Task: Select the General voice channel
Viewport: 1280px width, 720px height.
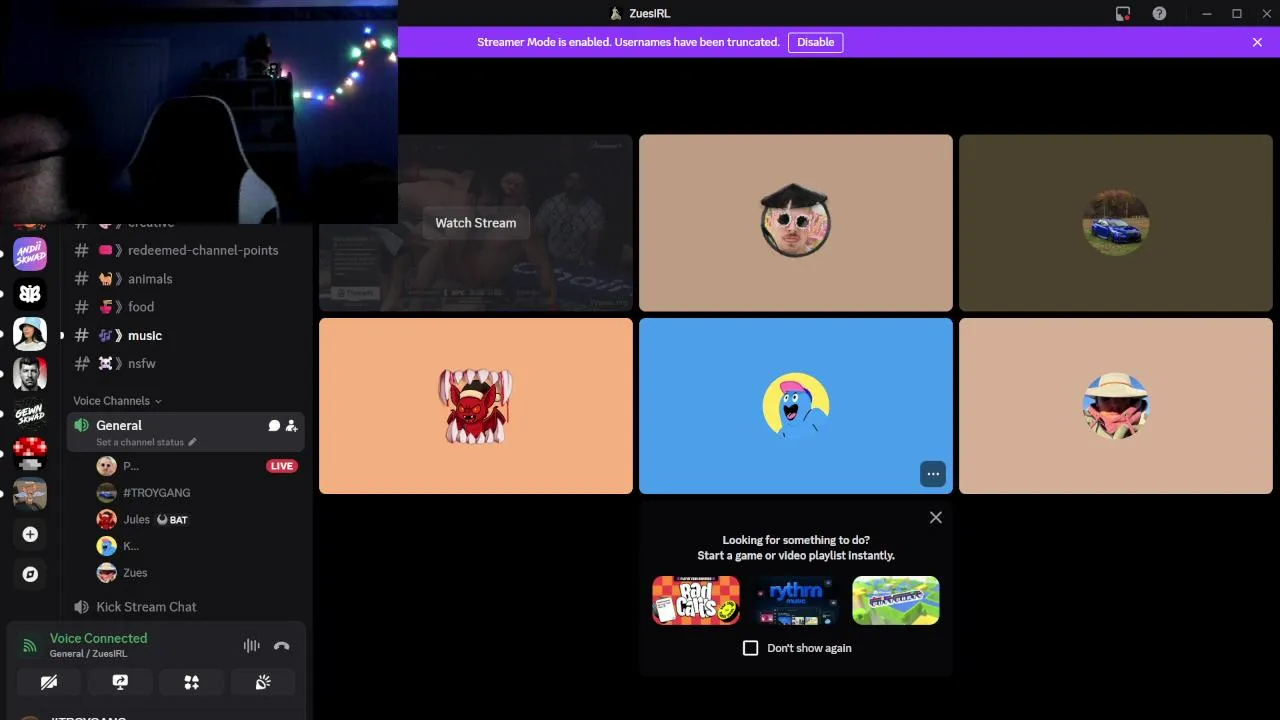Action: pyautogui.click(x=186, y=432)
